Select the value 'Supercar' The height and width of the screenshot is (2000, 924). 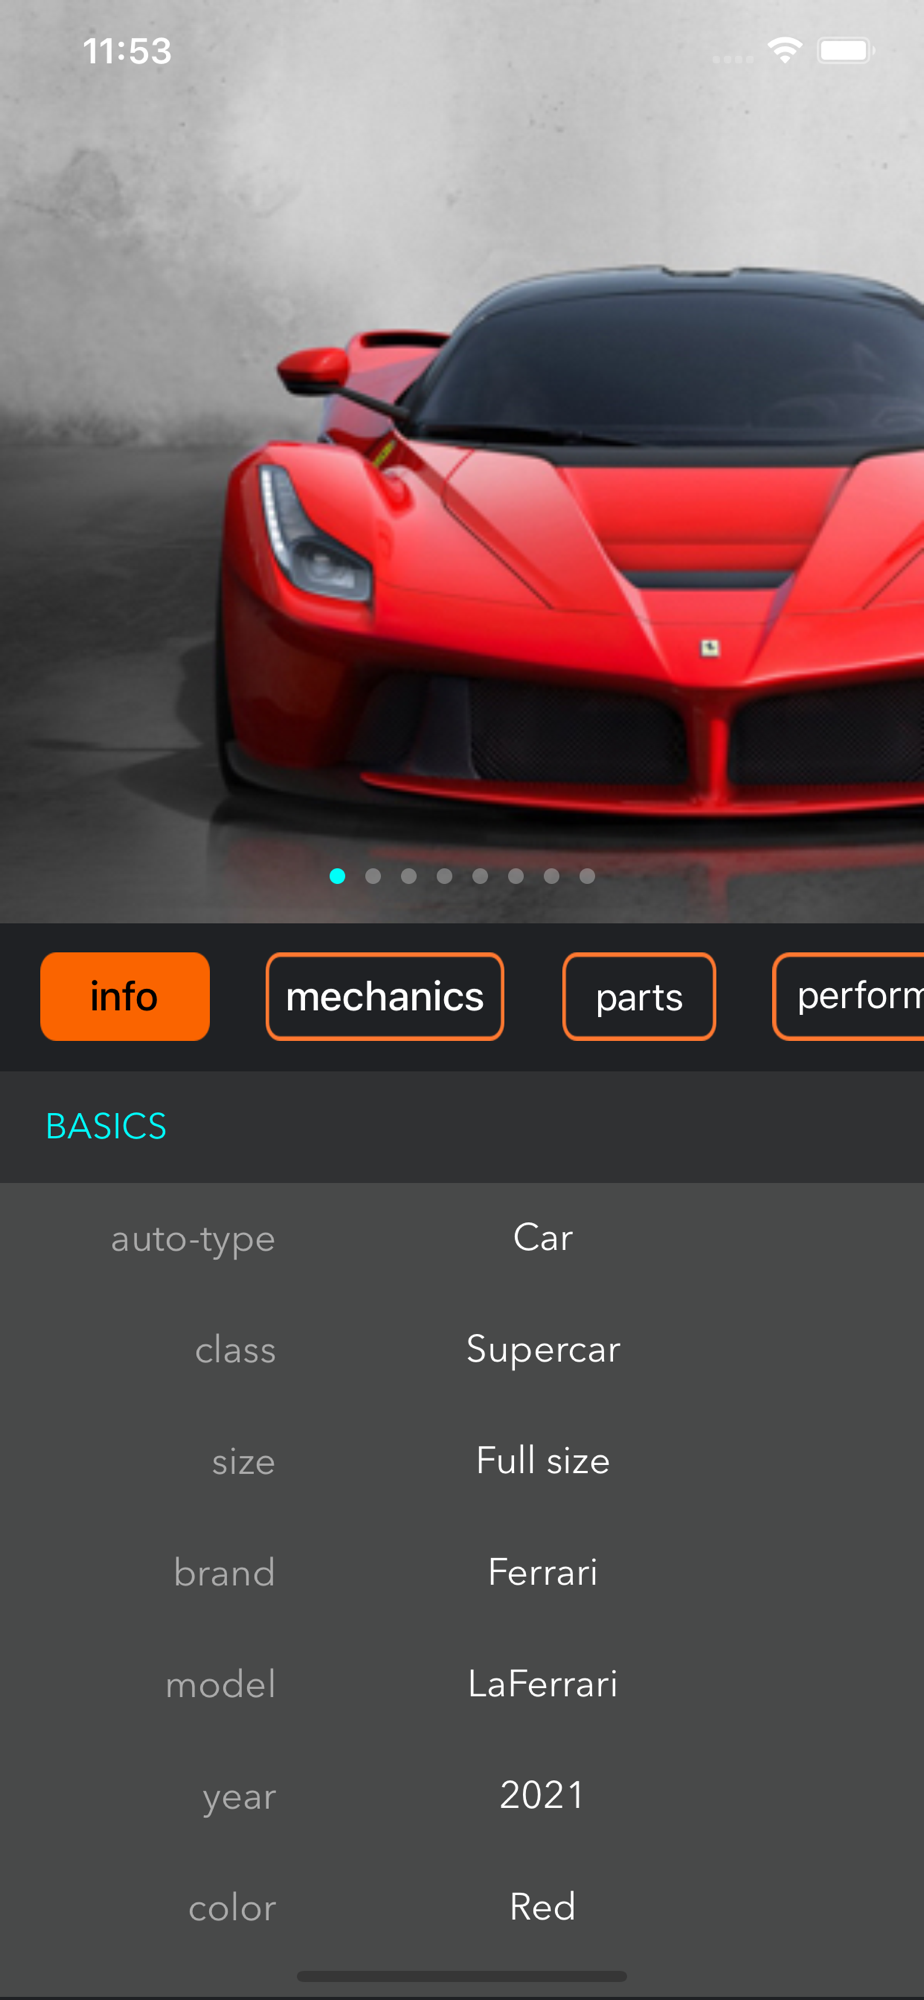point(543,1350)
